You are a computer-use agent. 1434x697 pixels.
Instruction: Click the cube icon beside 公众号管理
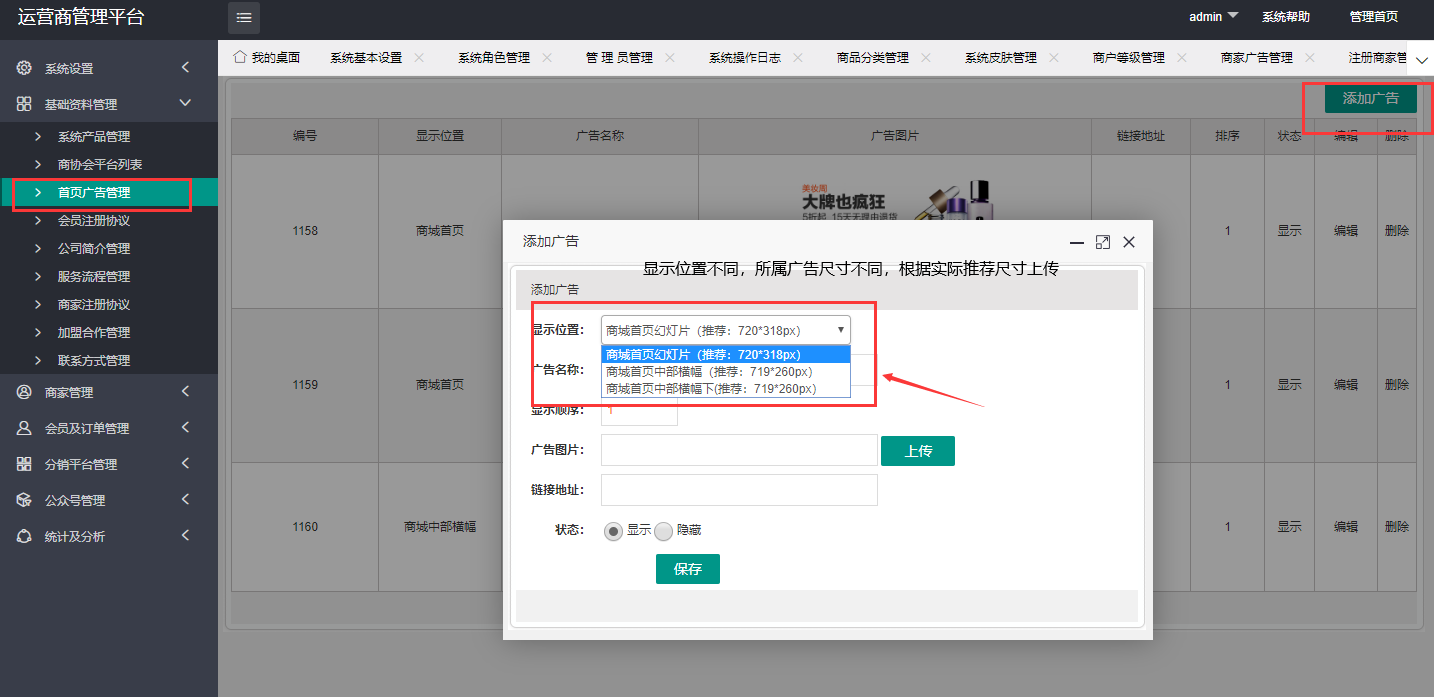point(25,500)
